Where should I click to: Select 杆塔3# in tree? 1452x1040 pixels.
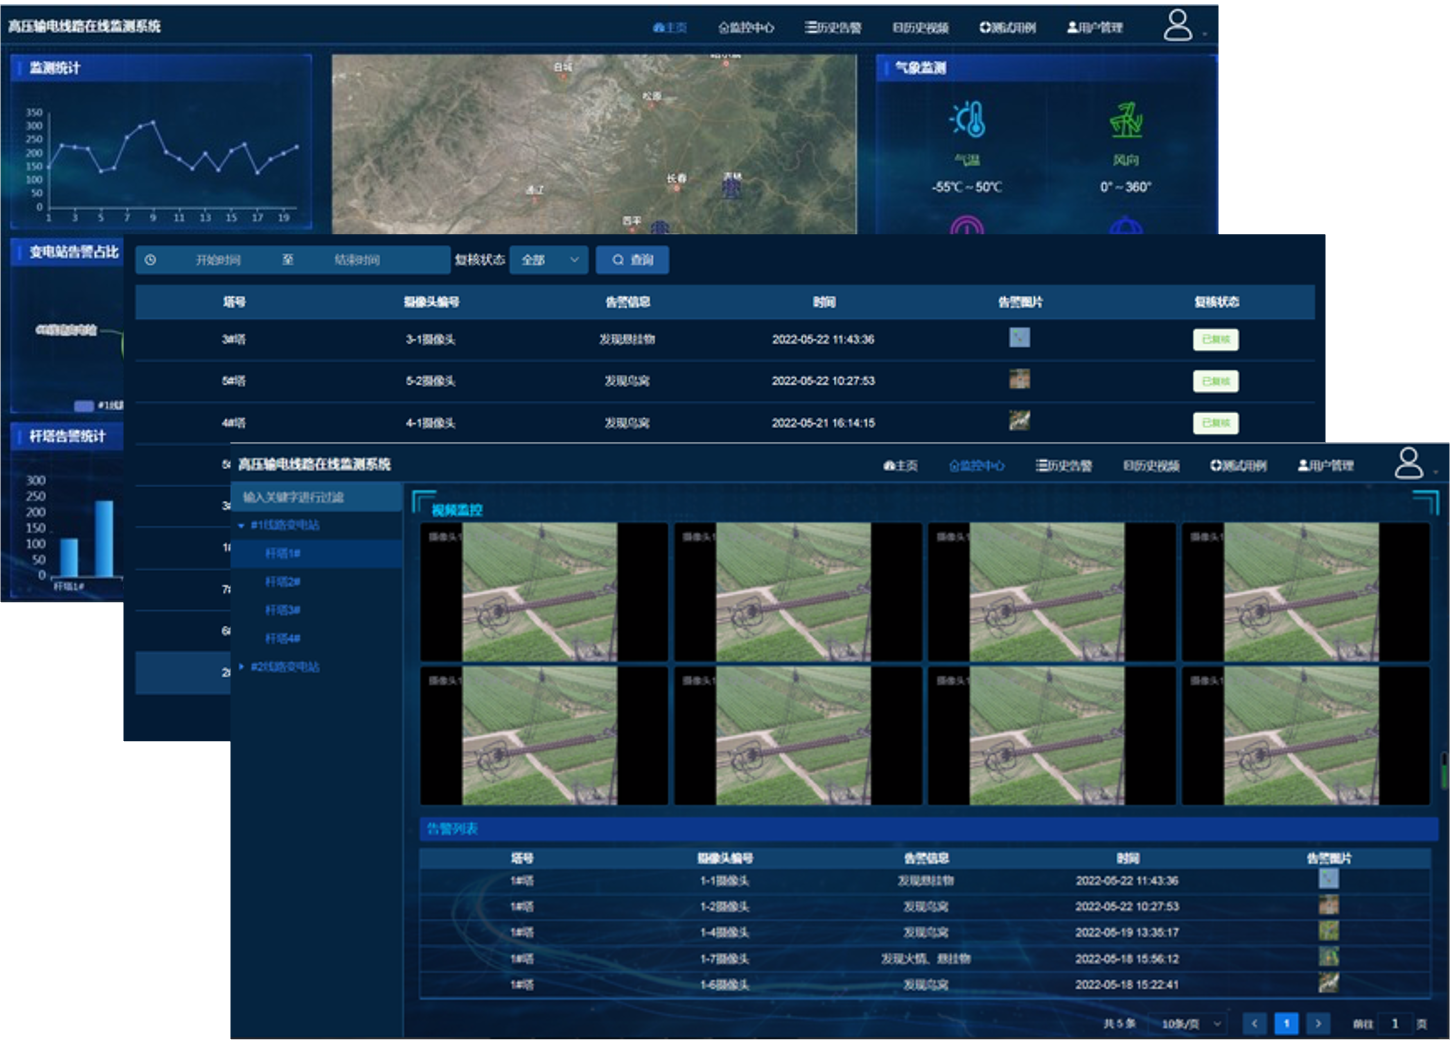[317, 610]
